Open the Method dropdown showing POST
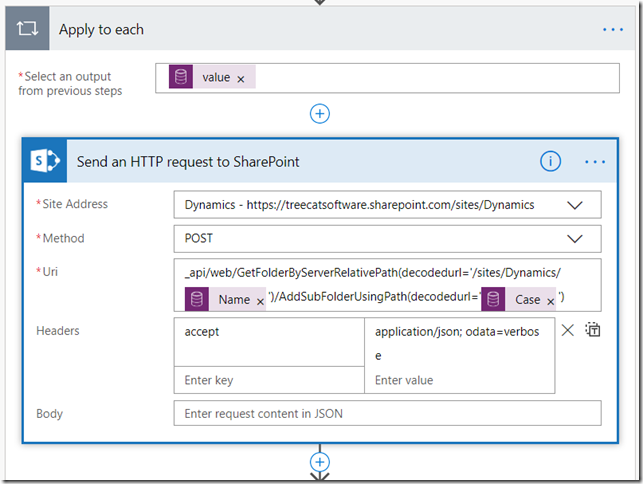Screen dimensions: 643x484 pos(575,239)
